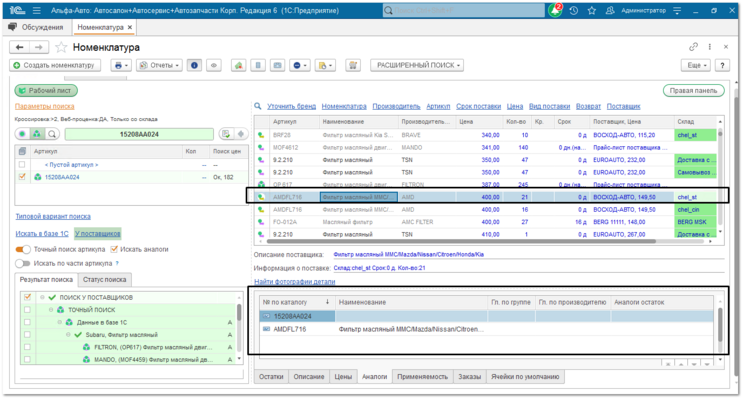Click the magnifier icon near article field

52,134
